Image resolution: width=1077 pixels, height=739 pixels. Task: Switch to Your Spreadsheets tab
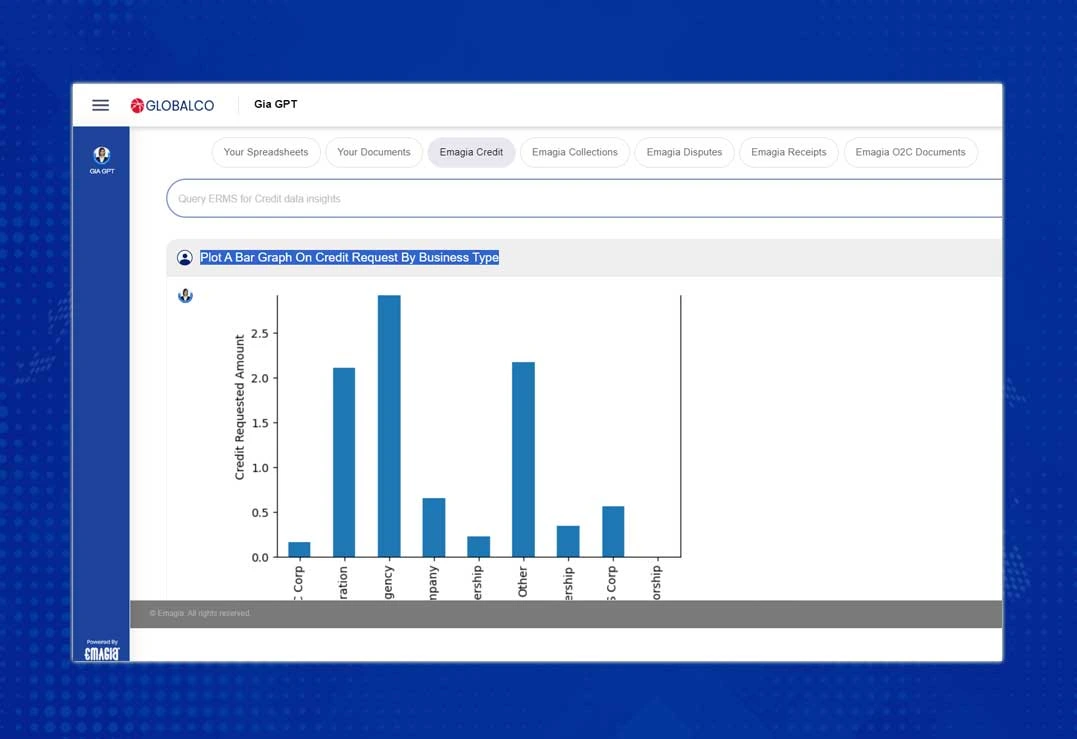[266, 152]
